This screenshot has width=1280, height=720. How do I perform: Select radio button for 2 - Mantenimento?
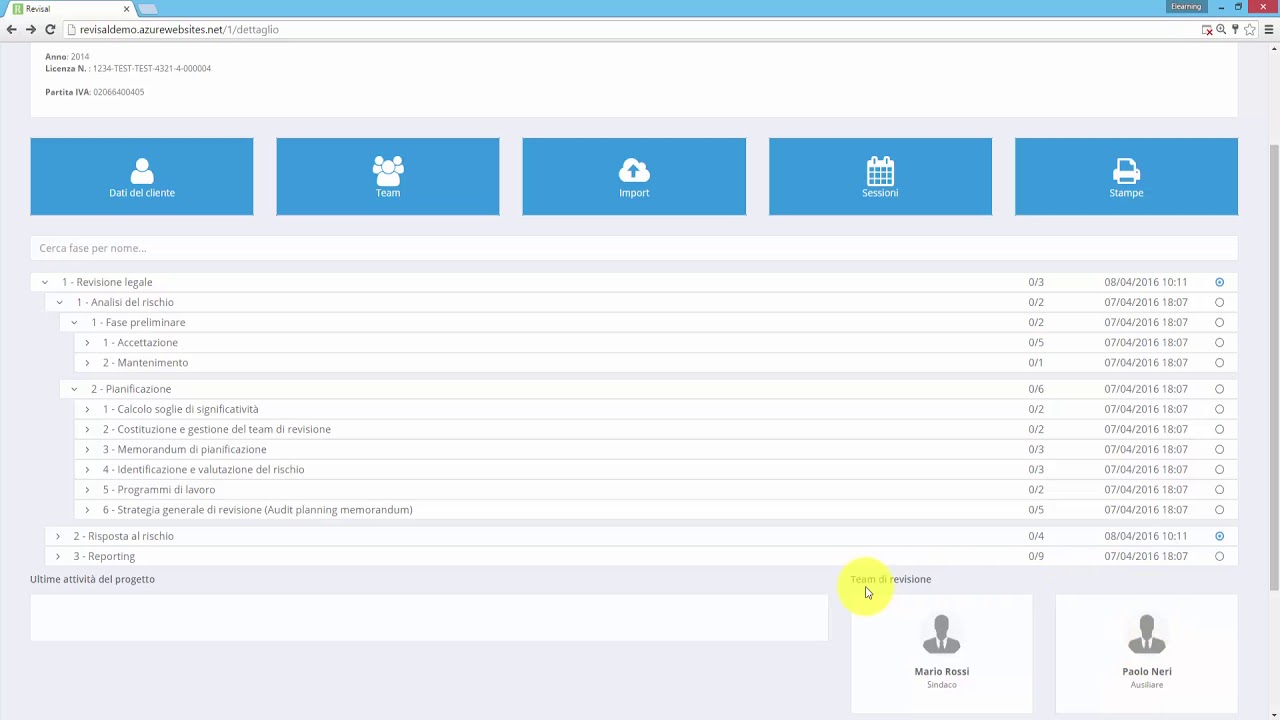(x=1219, y=363)
